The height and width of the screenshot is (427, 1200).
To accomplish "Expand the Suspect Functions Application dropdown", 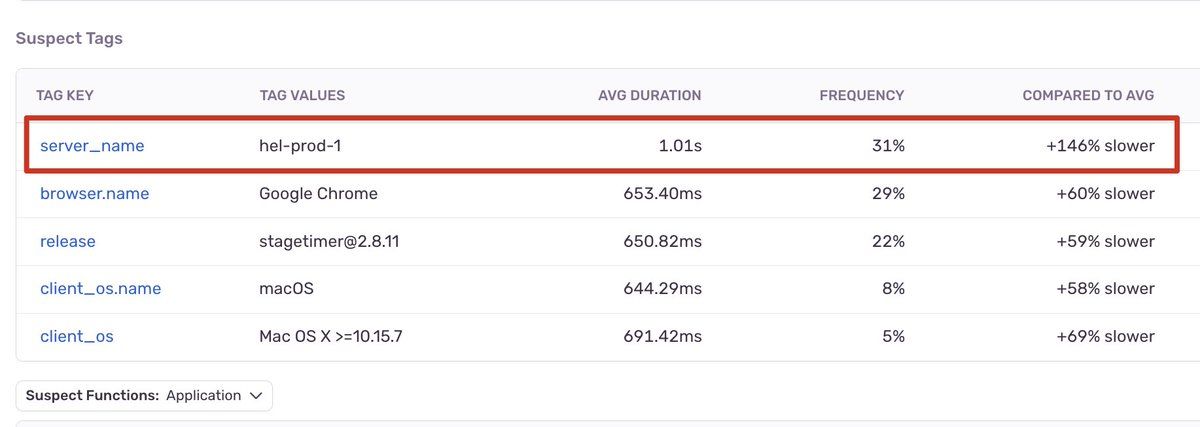I will [x=144, y=396].
